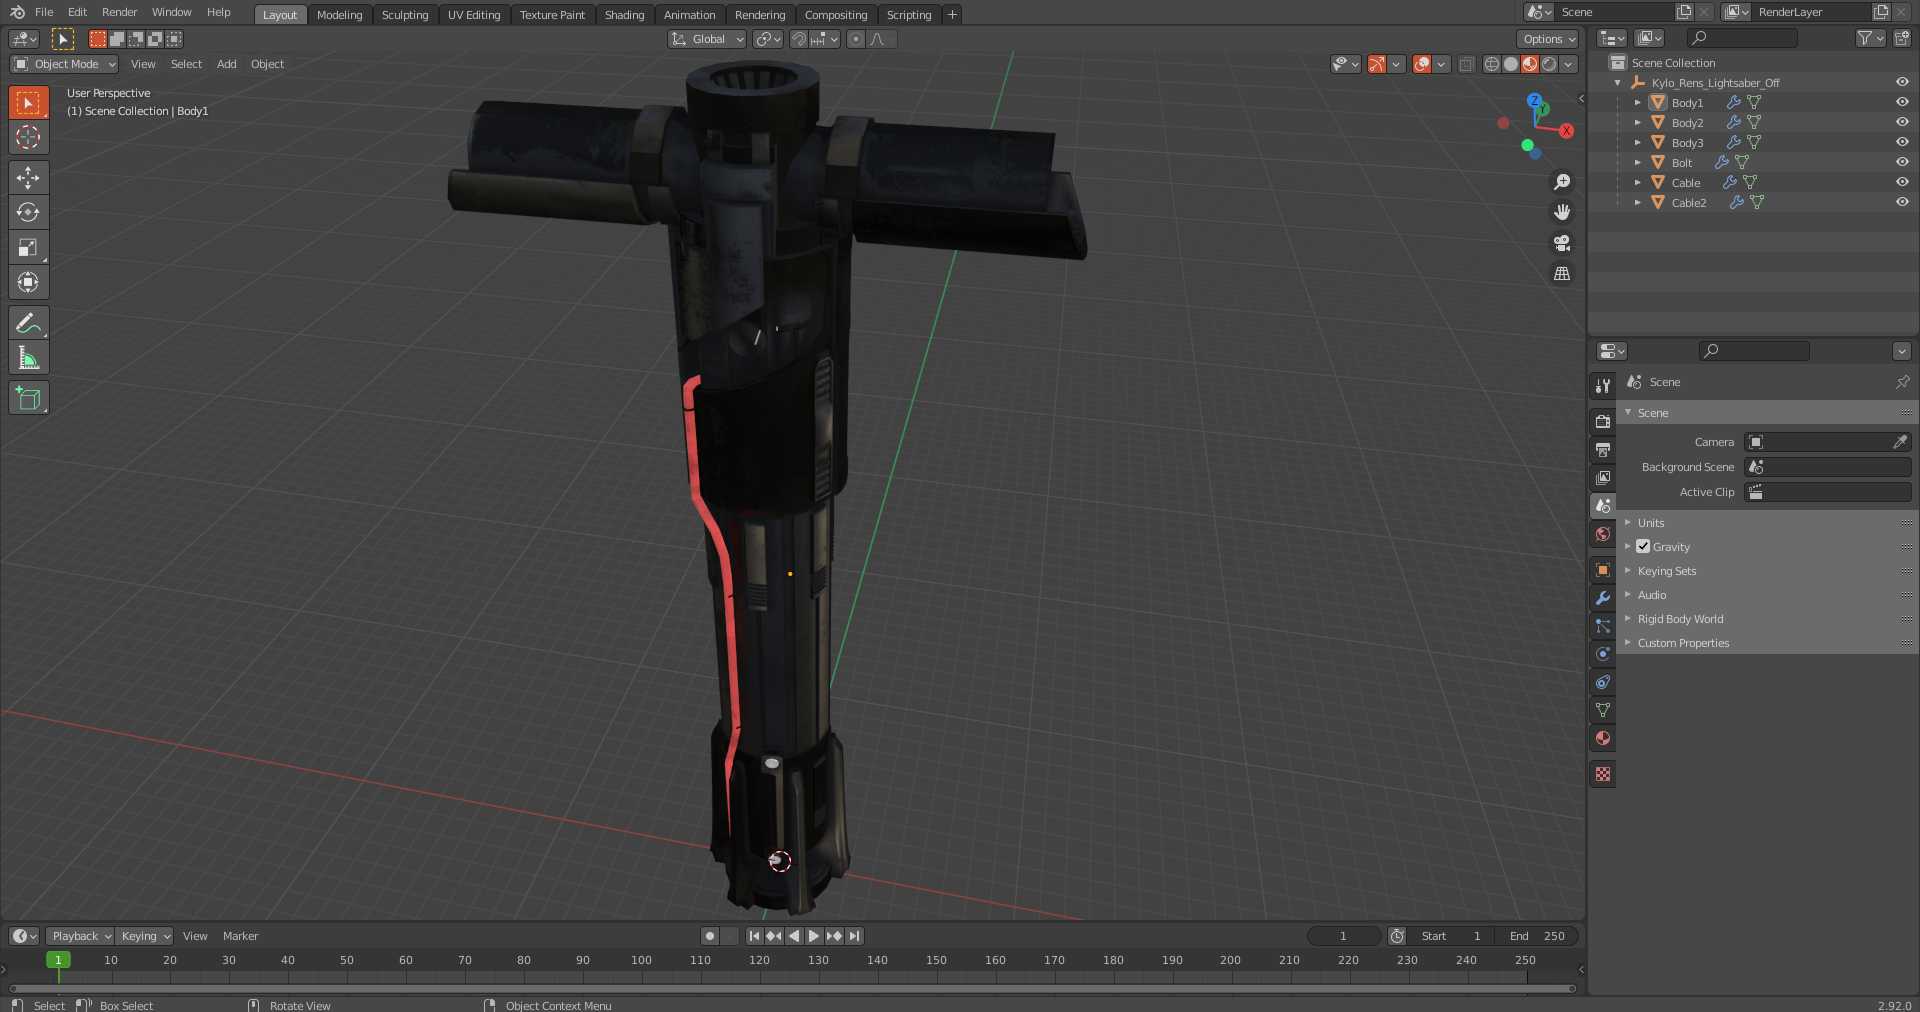The width and height of the screenshot is (1920, 1012).
Task: Select rendered viewport shading mode
Action: click(1549, 64)
